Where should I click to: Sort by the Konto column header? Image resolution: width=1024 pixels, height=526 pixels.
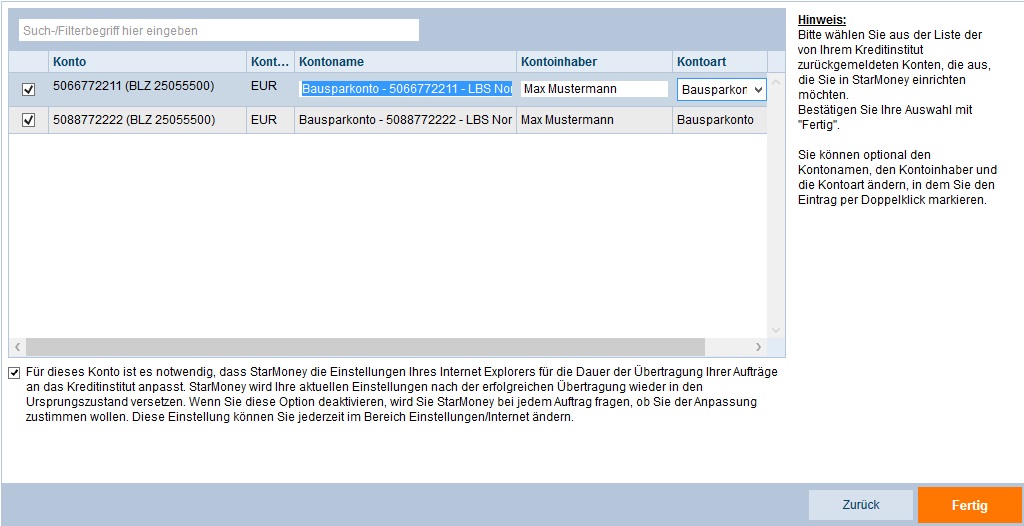[148, 62]
